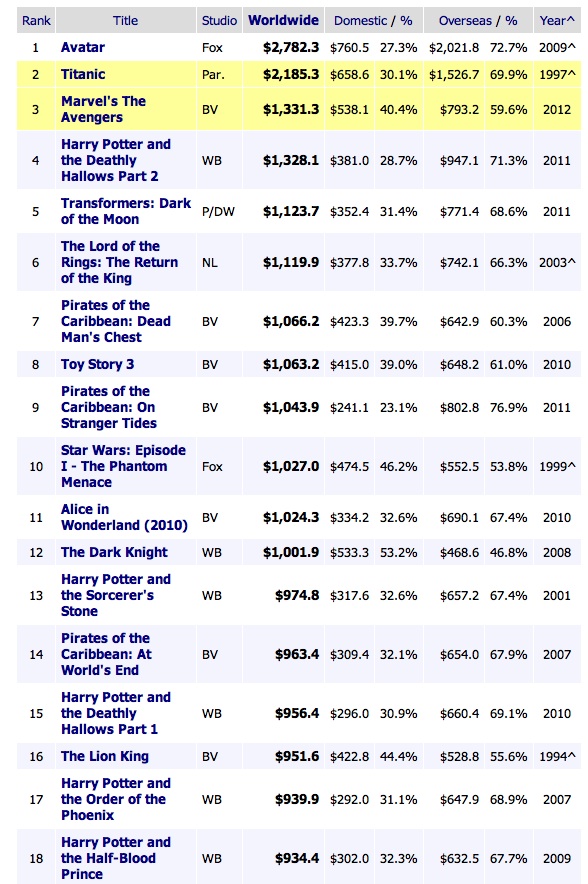Open the Toy Story 3 link
Viewport: 588px width, 884px height.
click(x=98, y=364)
